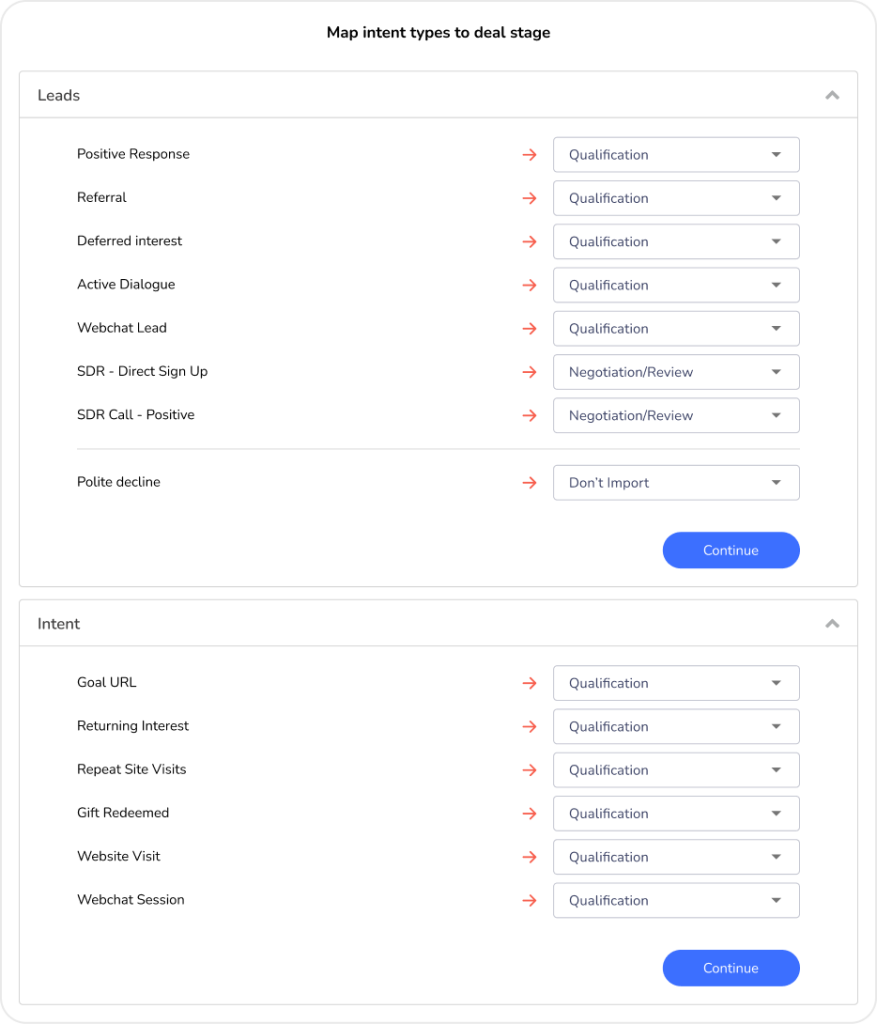
Task: Expand the Active Dialogue stage dropdown
Action: pyautogui.click(x=676, y=285)
